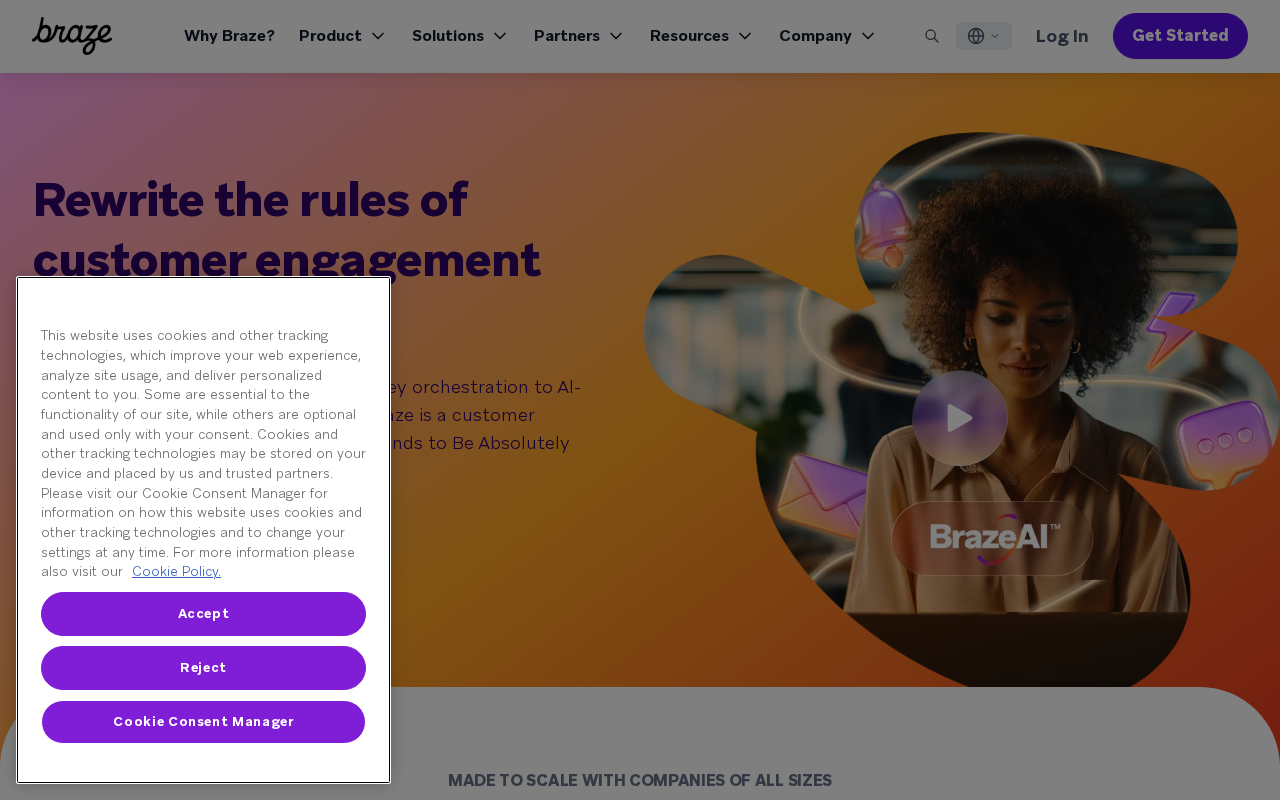
Task: Play the hero video
Action: tap(960, 418)
